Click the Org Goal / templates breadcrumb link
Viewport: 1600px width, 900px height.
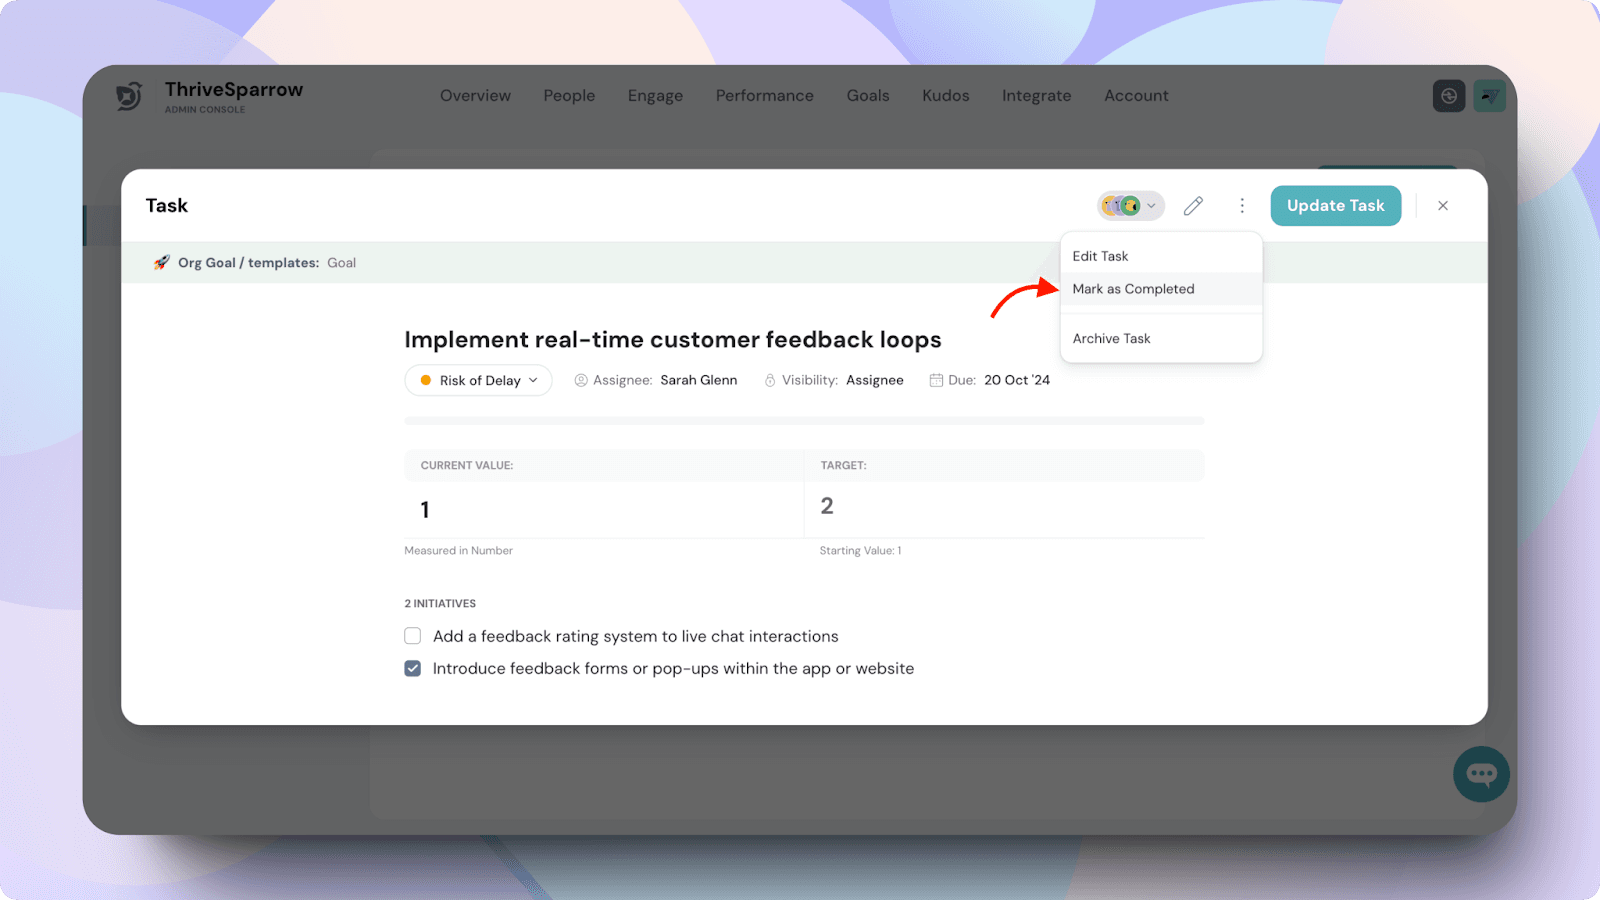pyautogui.click(x=248, y=263)
